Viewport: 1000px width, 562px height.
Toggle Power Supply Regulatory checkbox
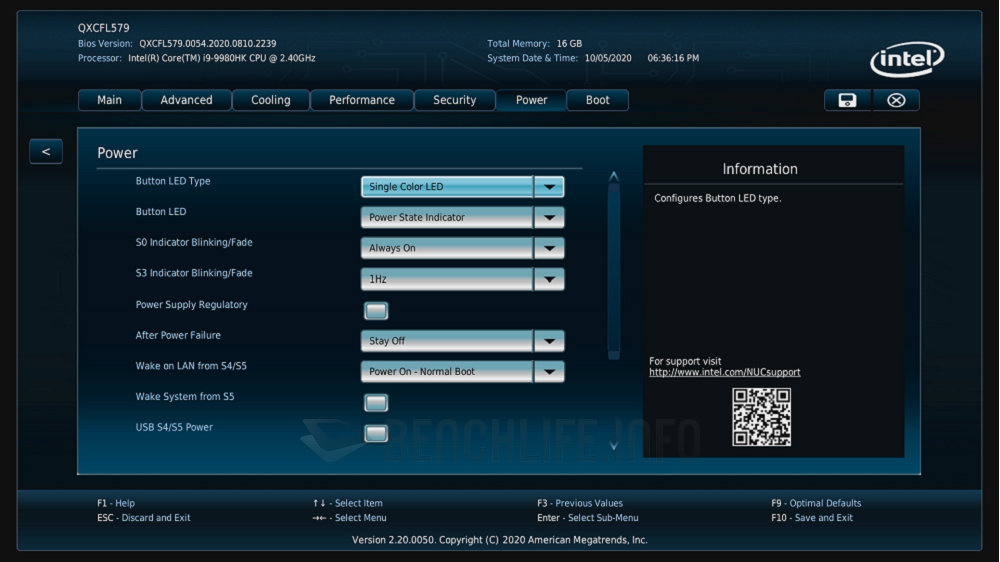[376, 311]
